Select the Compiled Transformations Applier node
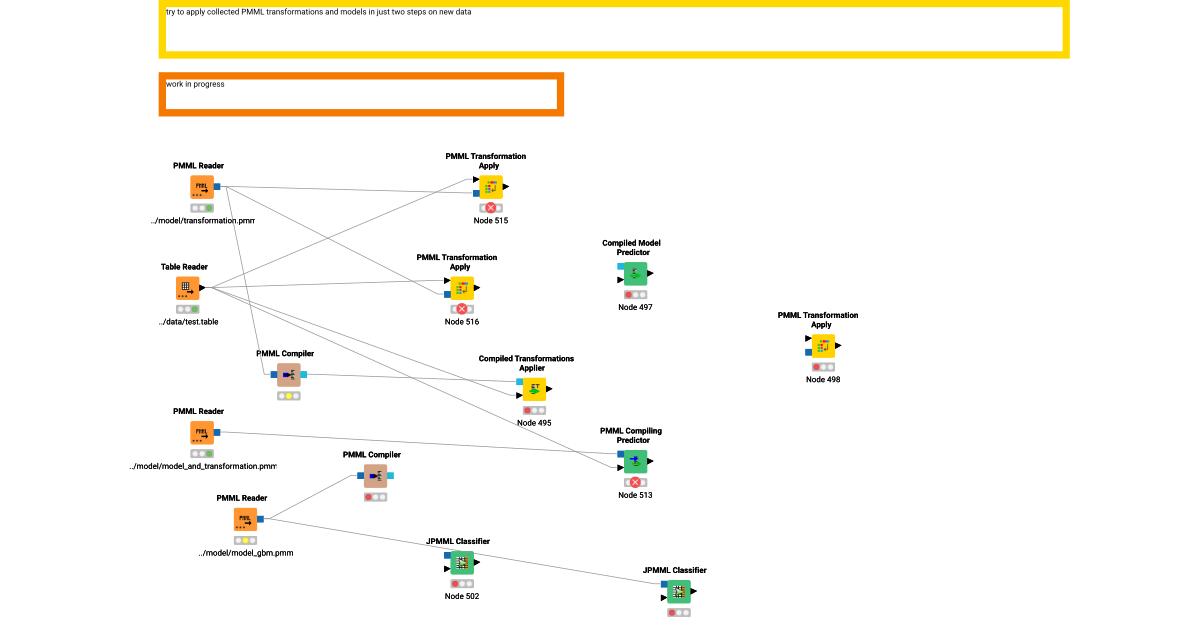Viewport: 1200px width, 630px height. tap(534, 391)
